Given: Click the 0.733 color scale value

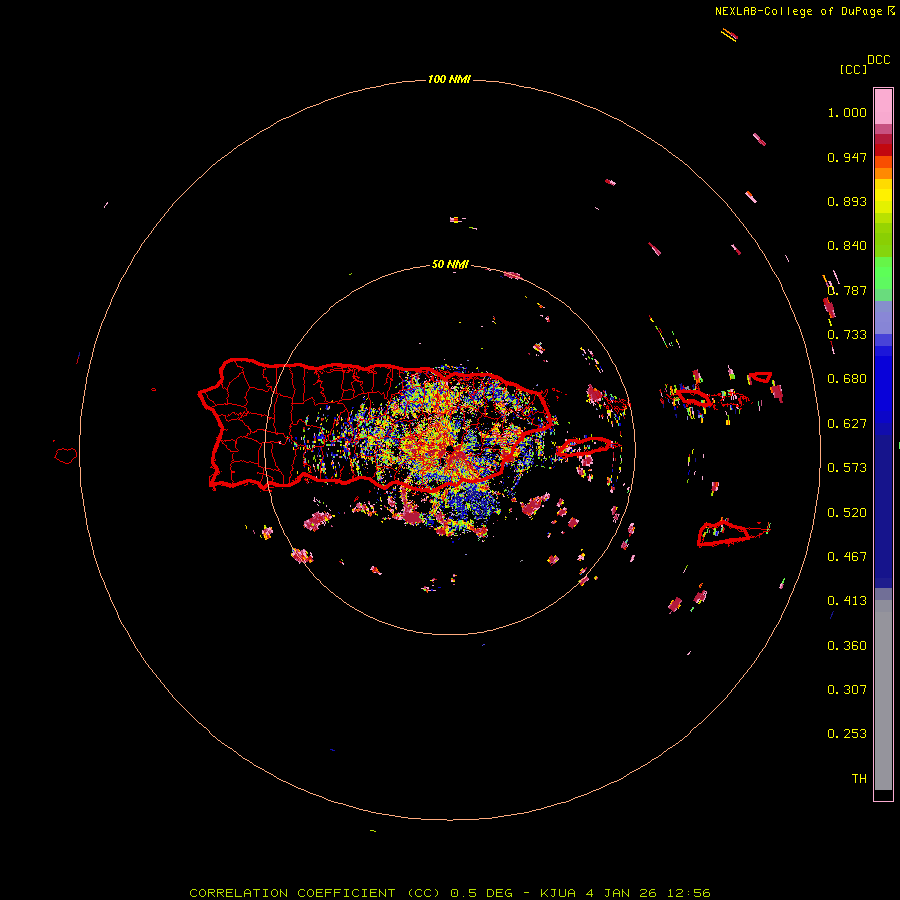Looking at the screenshot, I should tap(847, 335).
